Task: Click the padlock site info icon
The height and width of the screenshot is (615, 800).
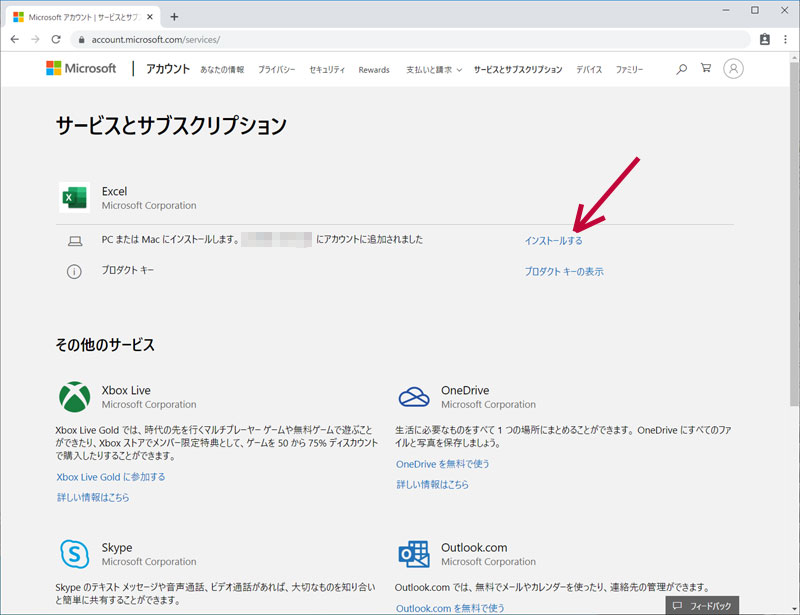Action: pyautogui.click(x=81, y=39)
